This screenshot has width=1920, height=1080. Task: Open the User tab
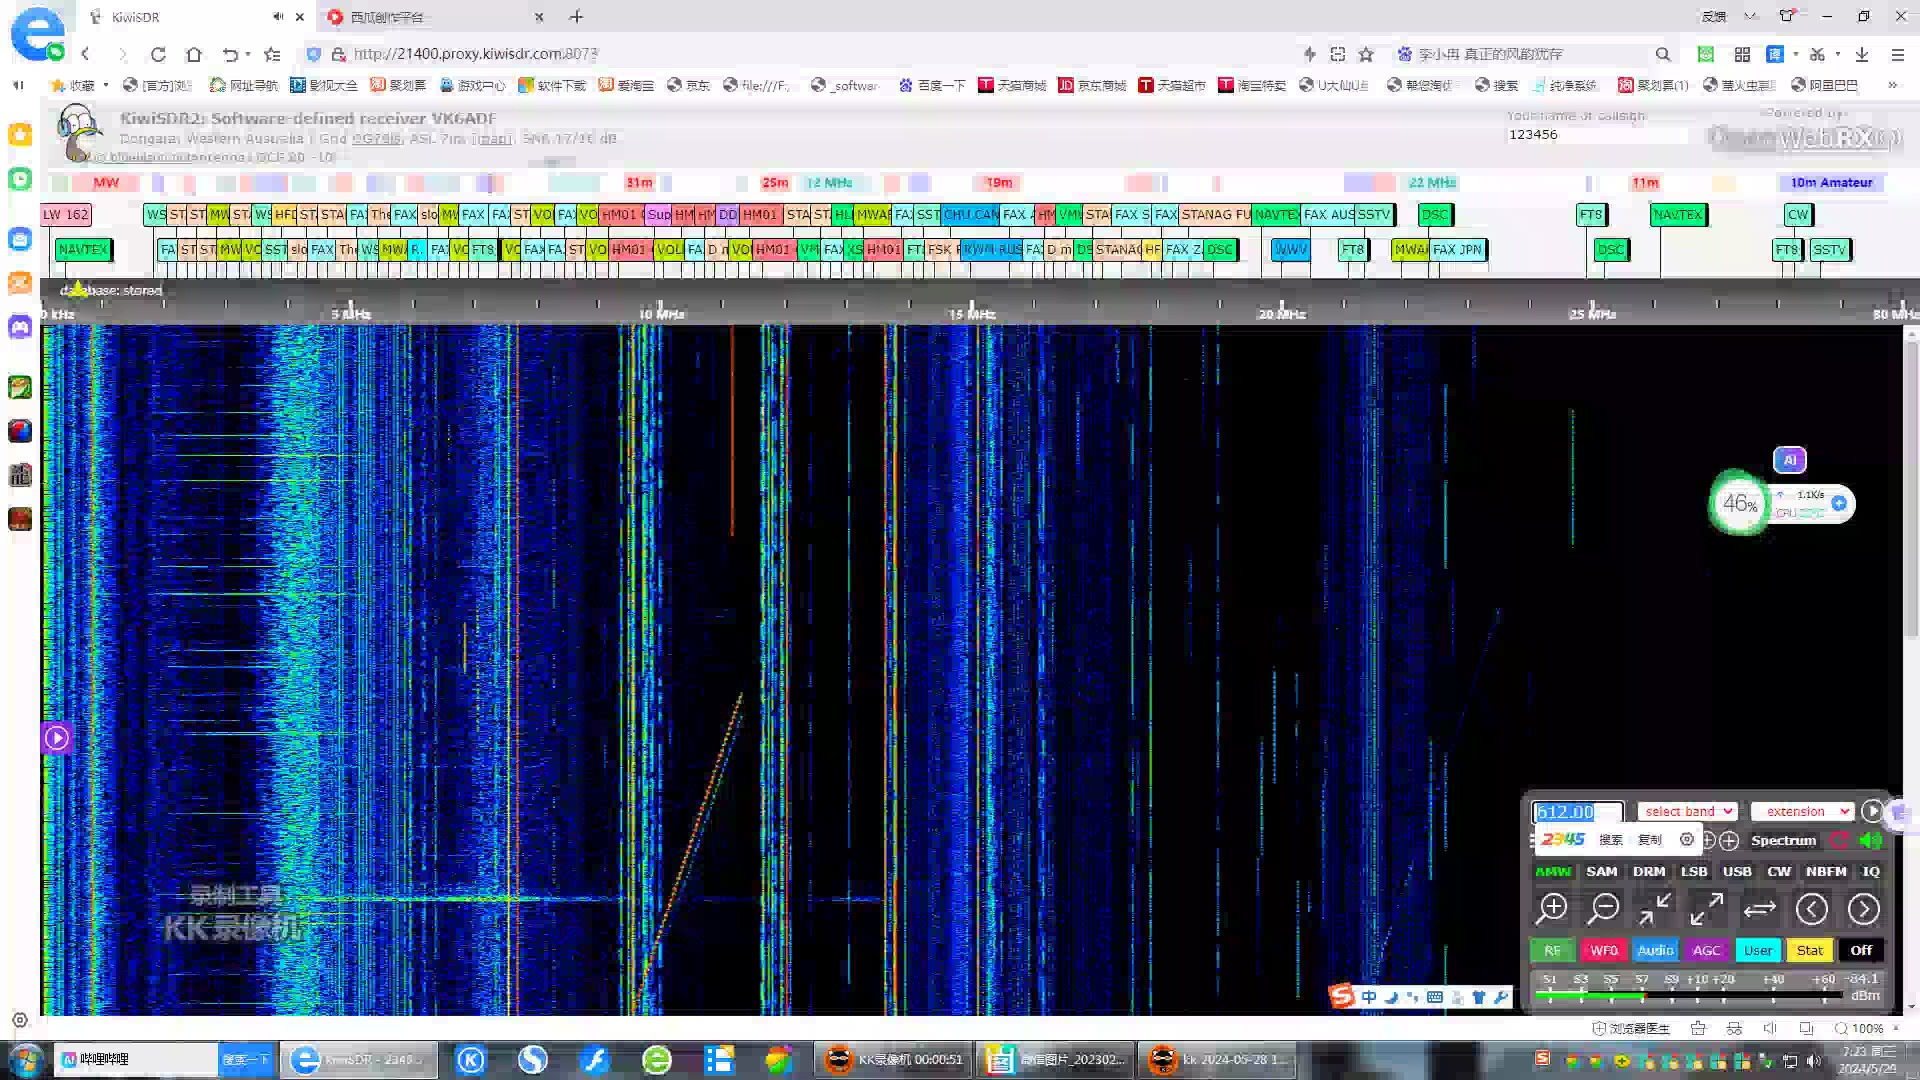(1758, 950)
